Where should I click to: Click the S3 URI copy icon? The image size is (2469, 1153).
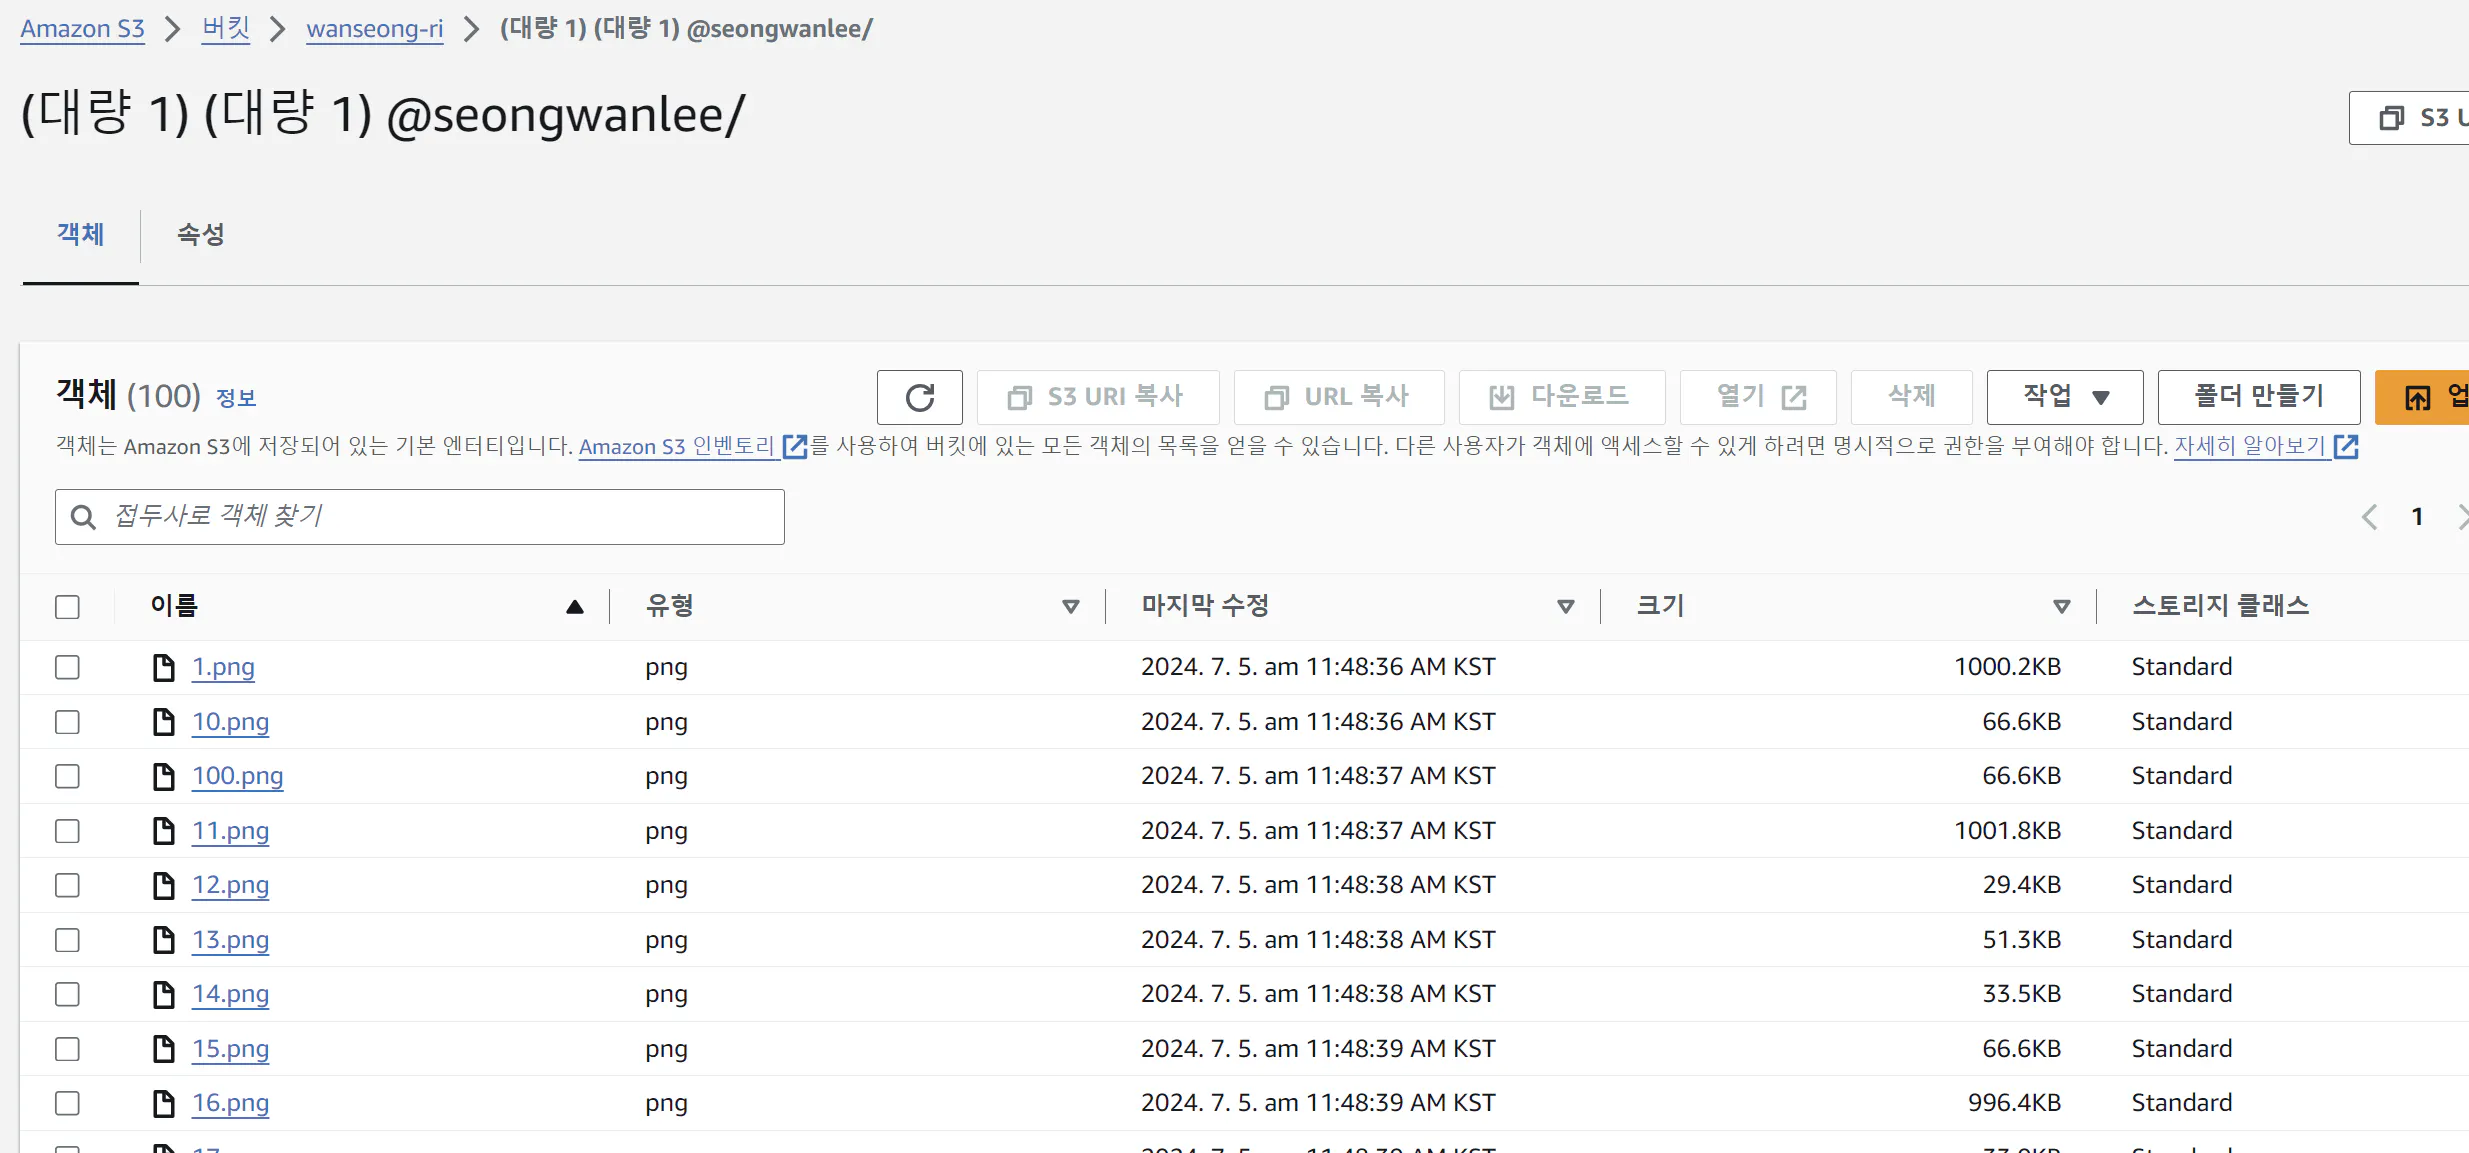point(1019,398)
